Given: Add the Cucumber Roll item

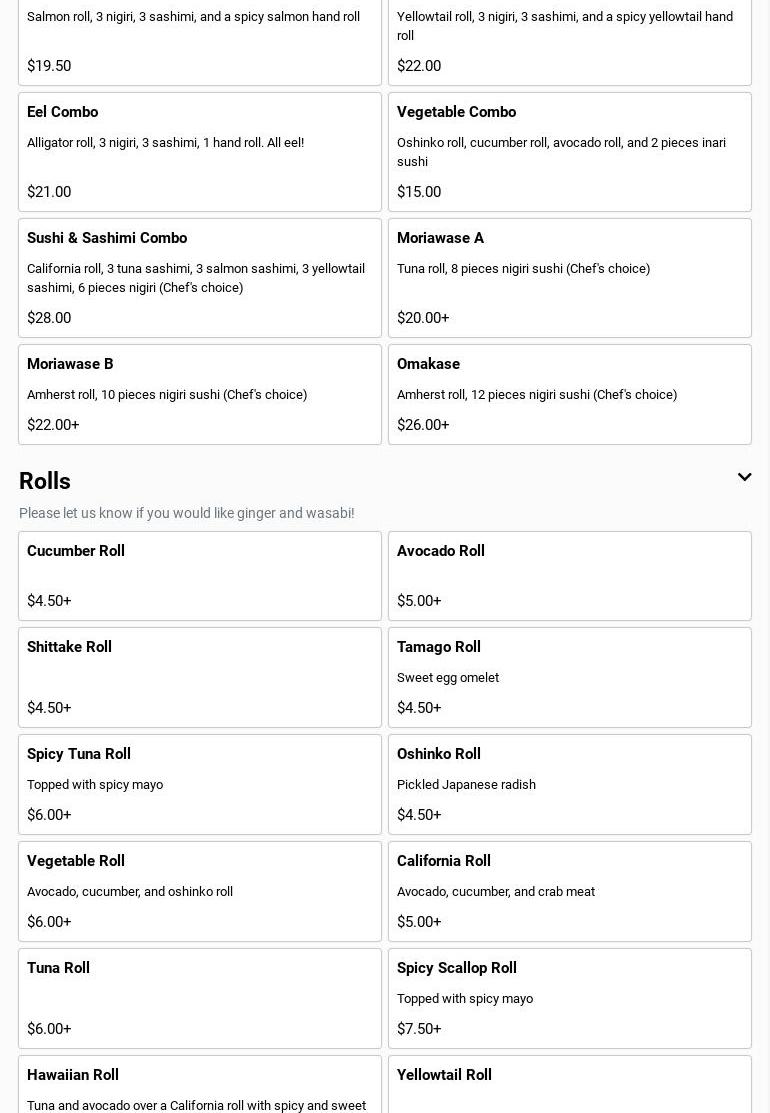Looking at the screenshot, I should (x=200, y=576).
